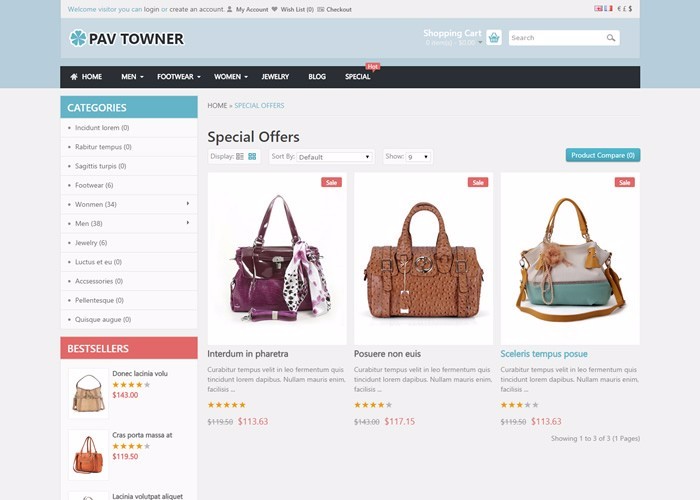This screenshot has height=500, width=700.
Task: Click the Product Compare (0) button
Action: point(603,155)
